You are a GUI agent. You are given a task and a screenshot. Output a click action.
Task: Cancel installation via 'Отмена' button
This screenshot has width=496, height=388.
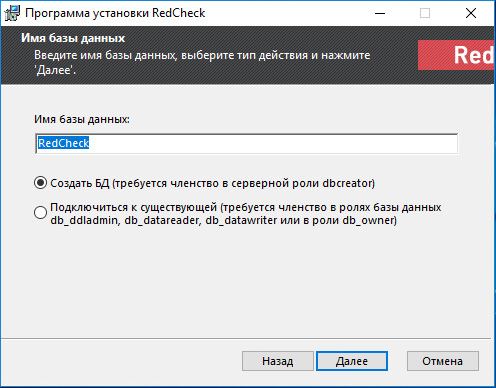[443, 361]
